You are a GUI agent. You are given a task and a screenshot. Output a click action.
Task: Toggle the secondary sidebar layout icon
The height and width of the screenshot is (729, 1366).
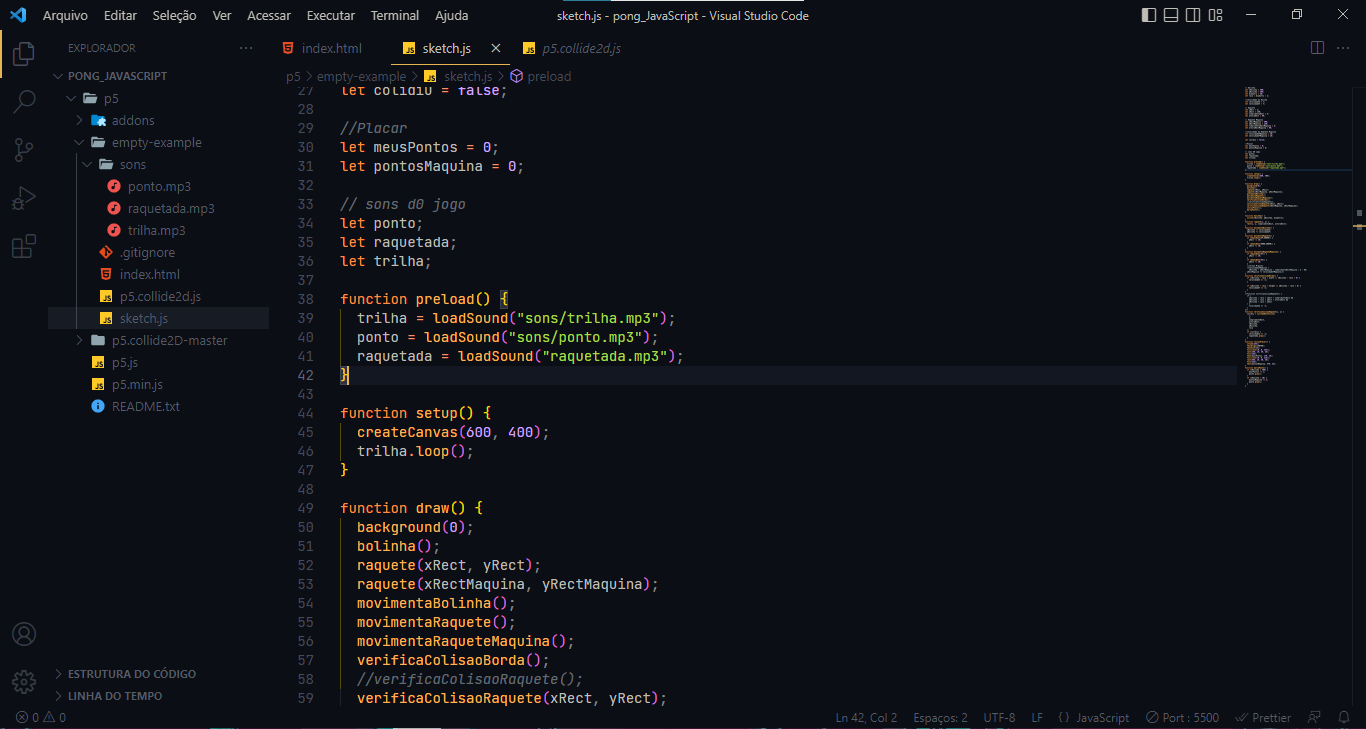pyautogui.click(x=1193, y=15)
